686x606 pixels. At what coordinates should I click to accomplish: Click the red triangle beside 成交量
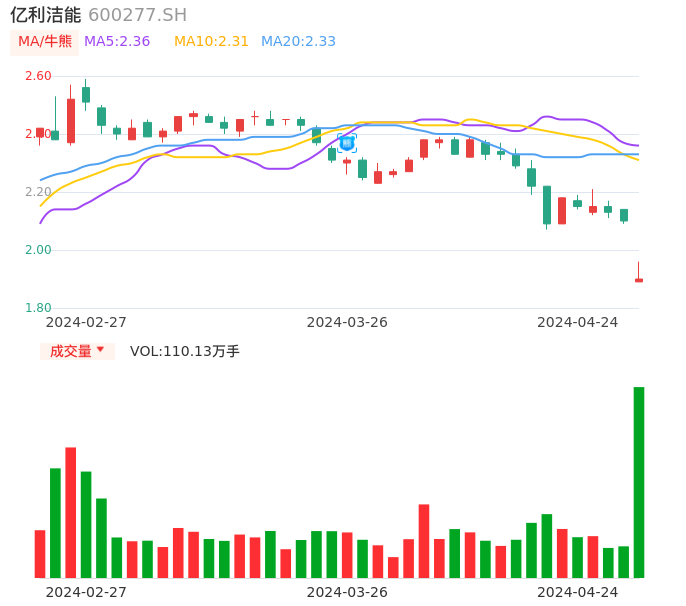coord(100,350)
